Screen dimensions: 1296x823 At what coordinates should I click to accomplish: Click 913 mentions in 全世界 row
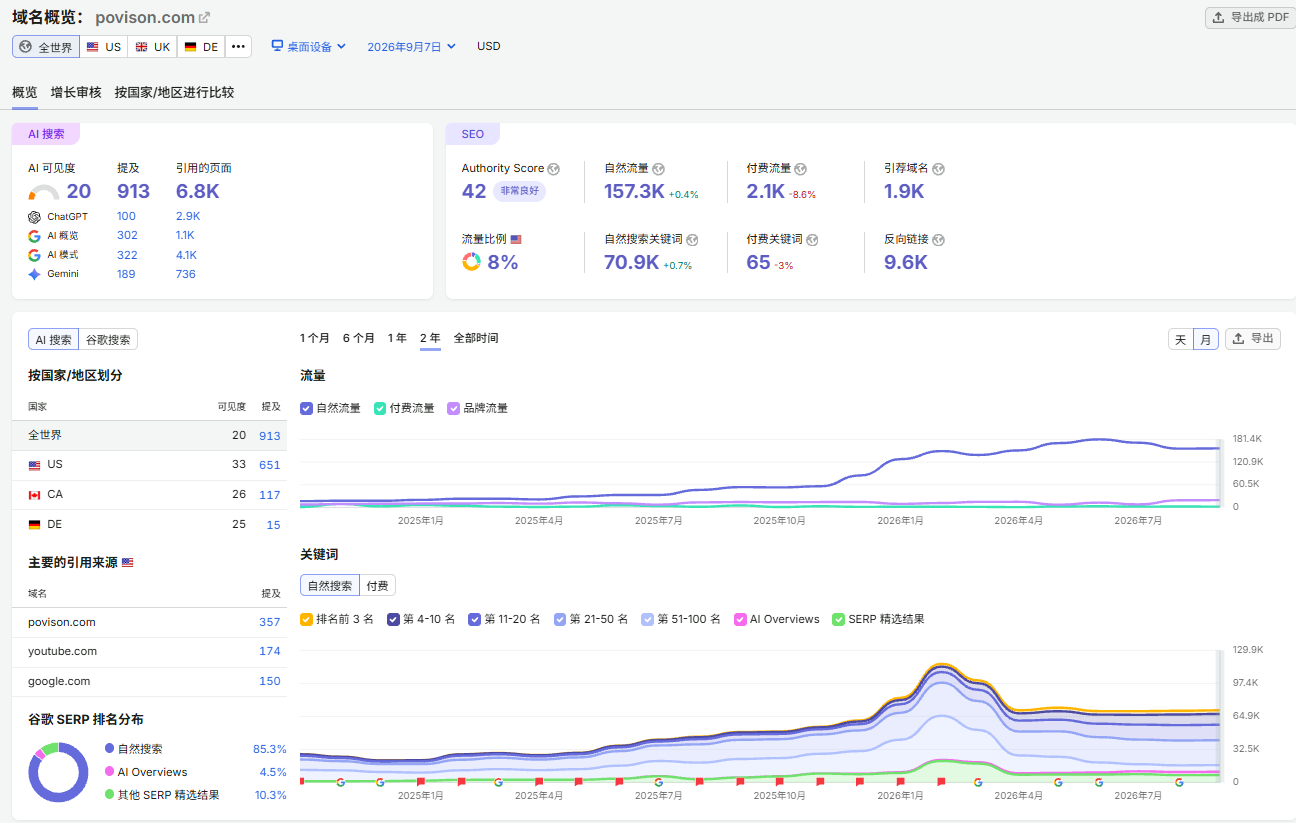coord(270,436)
